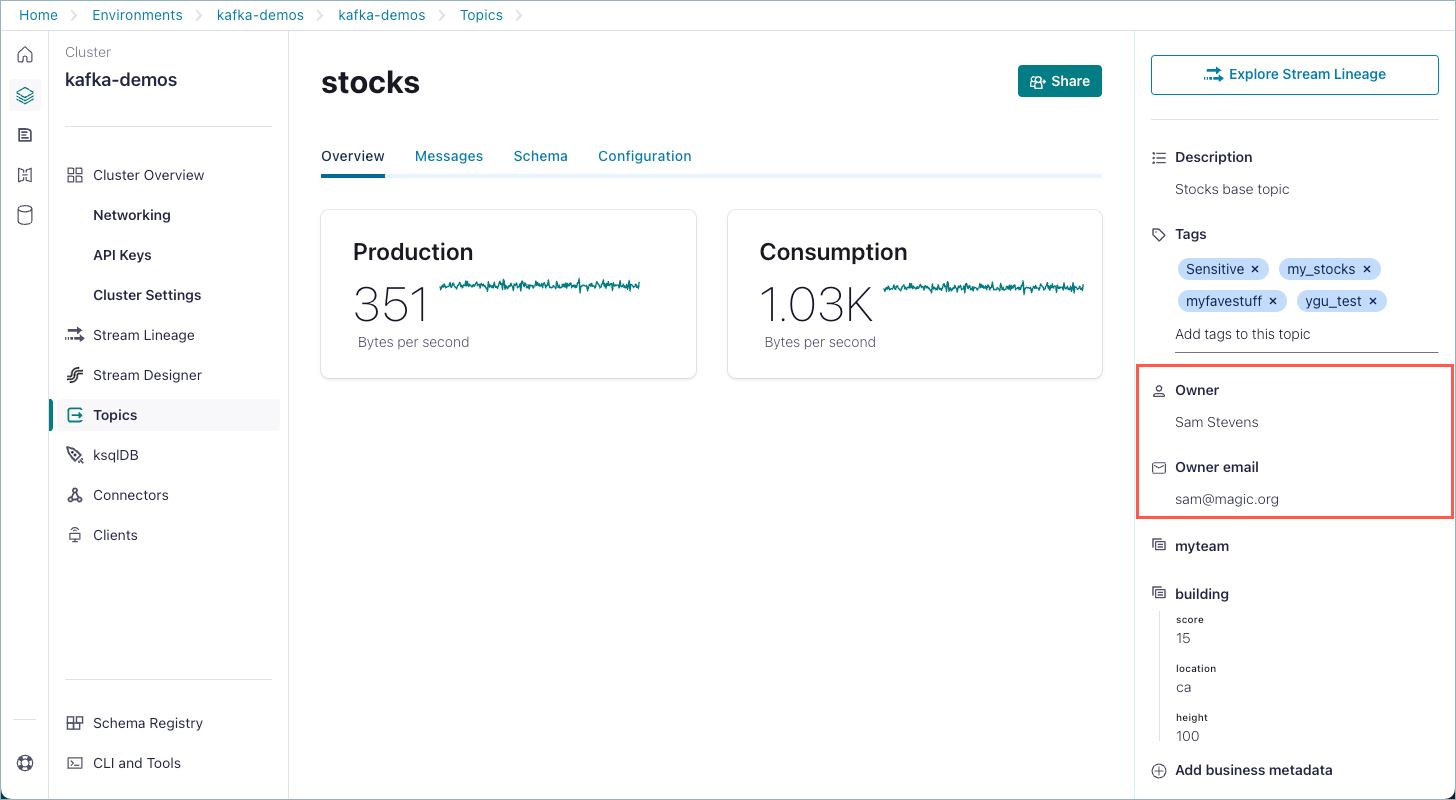Screen dimensions: 1456x800
Task: Click the myteam metadata icon
Action: [1159, 546]
